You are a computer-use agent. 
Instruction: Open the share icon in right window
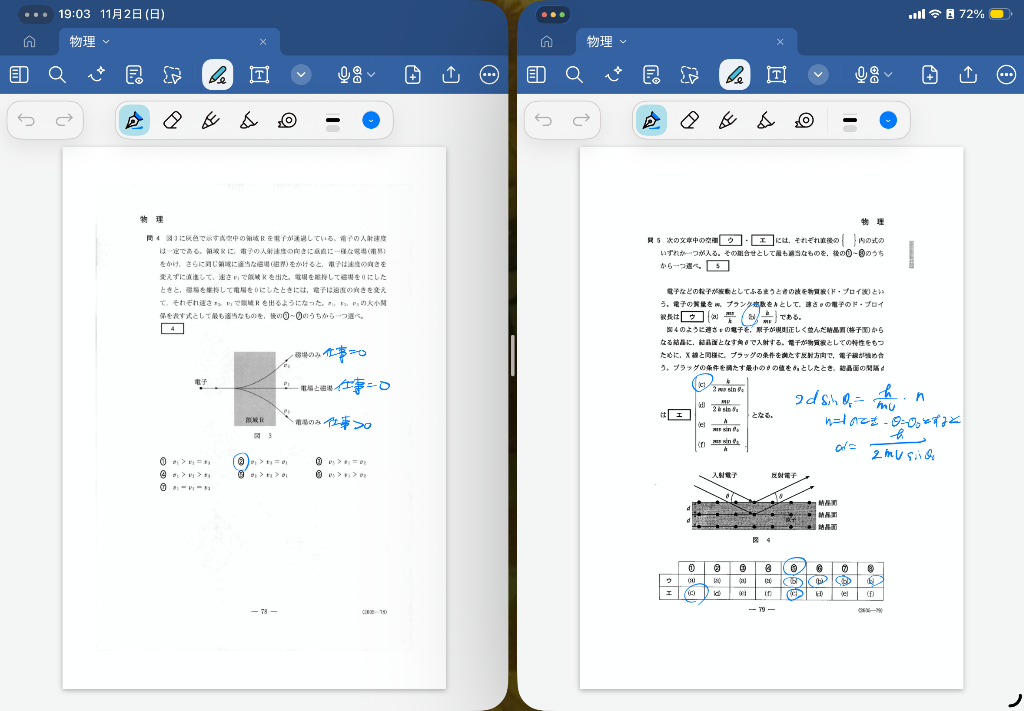point(968,75)
